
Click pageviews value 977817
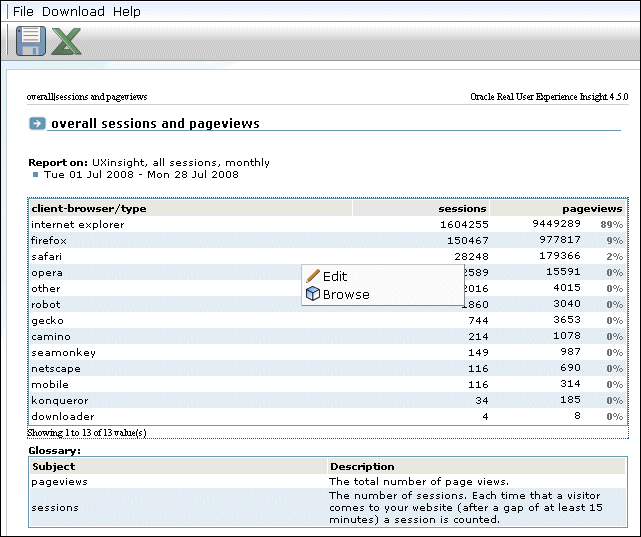coord(560,239)
